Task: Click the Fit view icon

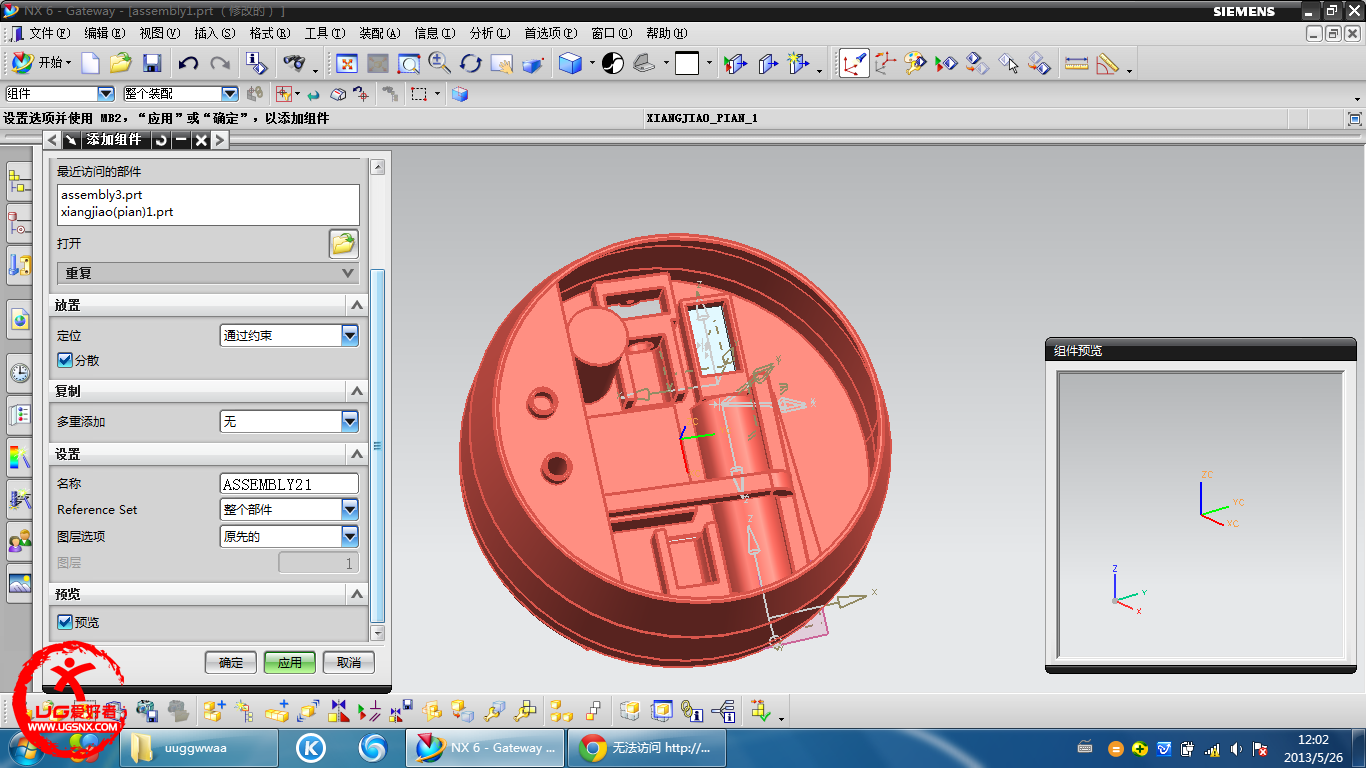Action: [x=347, y=63]
